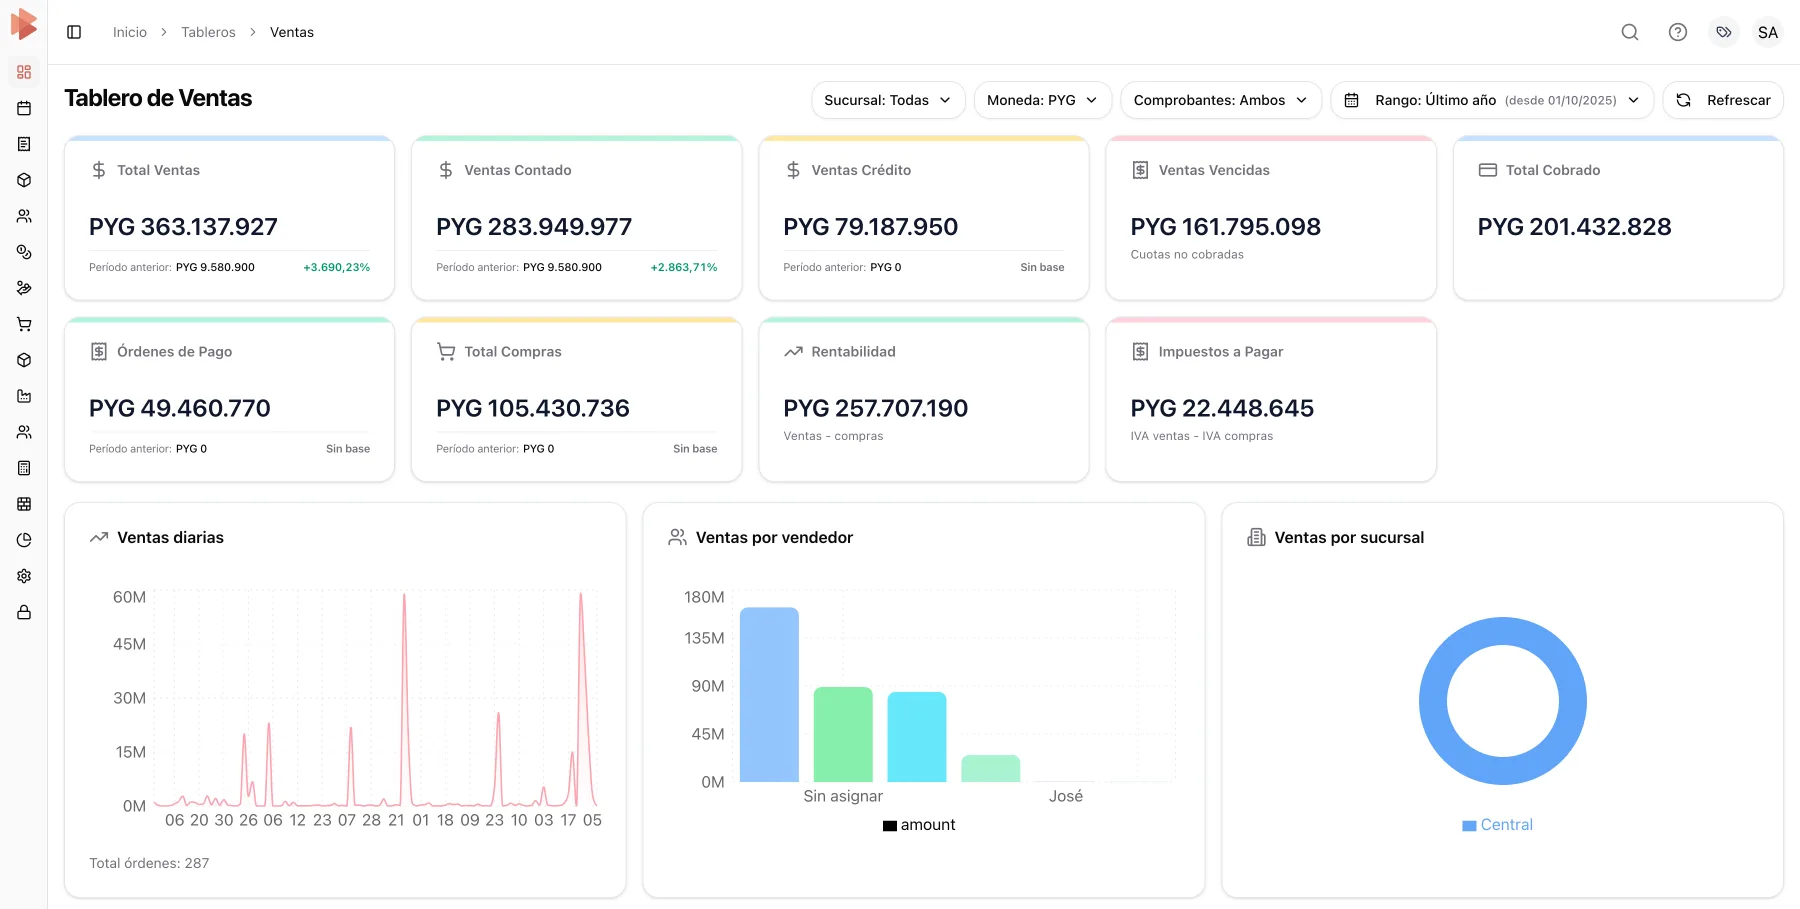
Task: Click the José axis label
Action: [1066, 796]
